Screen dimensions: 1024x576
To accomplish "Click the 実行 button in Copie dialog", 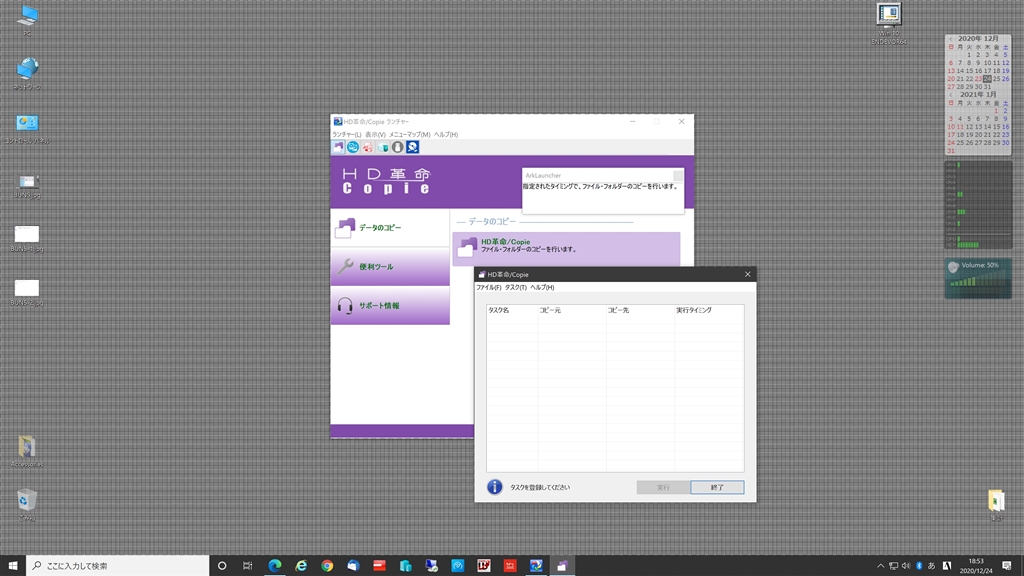I will [x=663, y=487].
